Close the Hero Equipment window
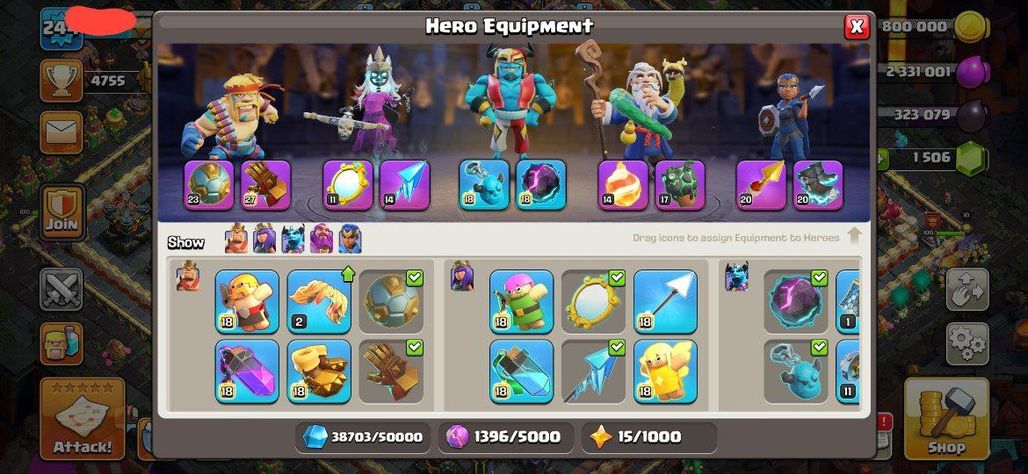Image resolution: width=1028 pixels, height=474 pixels. (x=856, y=27)
